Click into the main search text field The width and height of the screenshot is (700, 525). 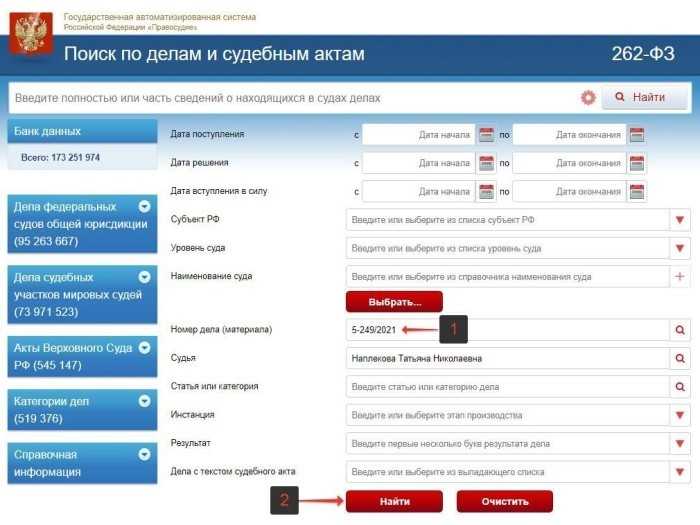click(290, 98)
